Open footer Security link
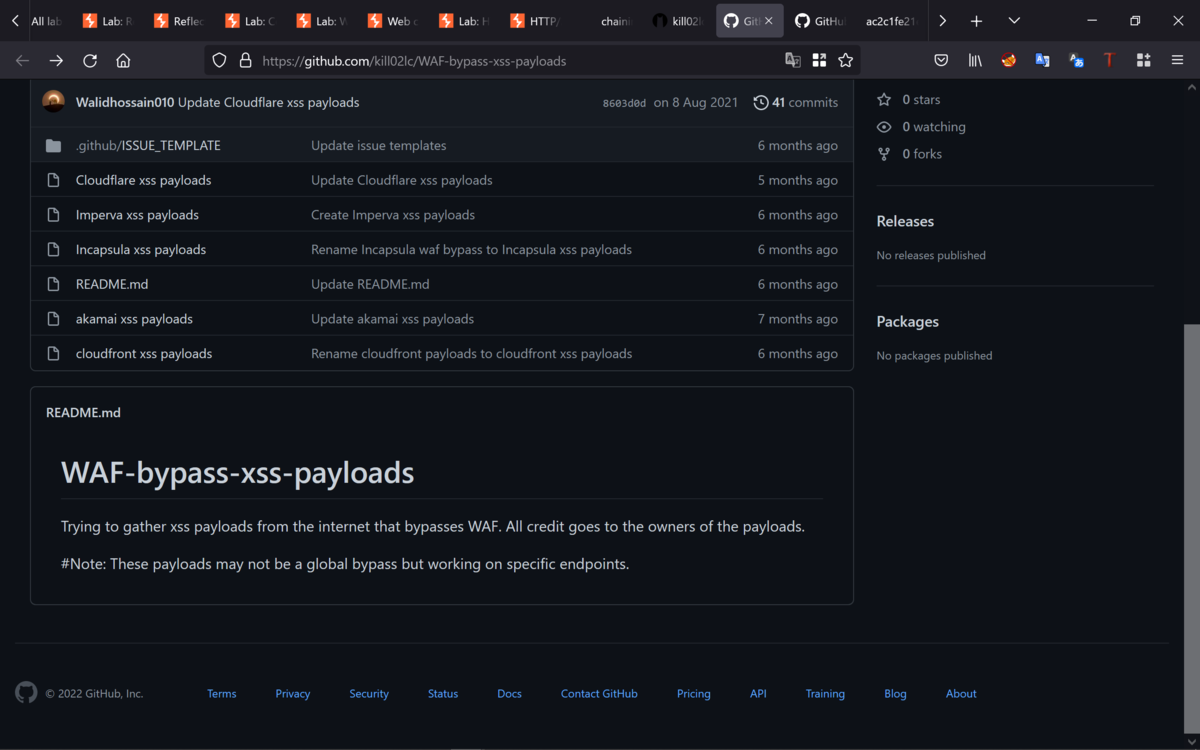 click(x=369, y=693)
